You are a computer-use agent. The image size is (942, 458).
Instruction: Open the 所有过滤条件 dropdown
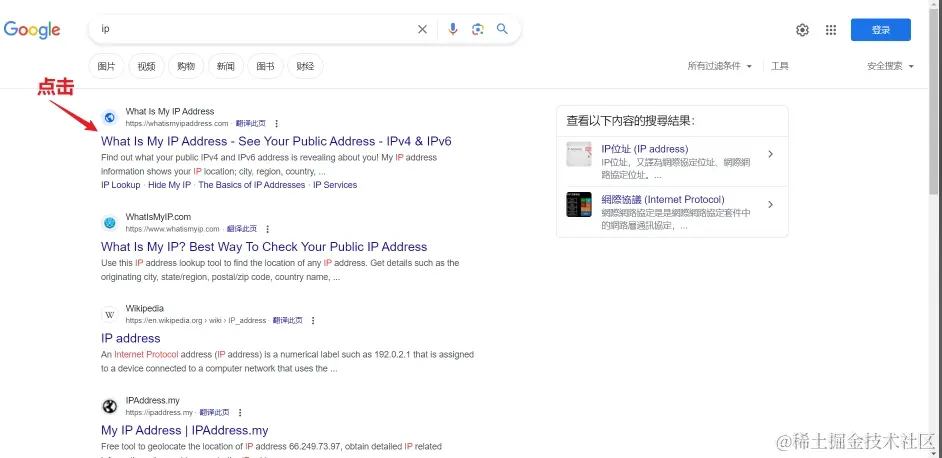click(x=720, y=66)
